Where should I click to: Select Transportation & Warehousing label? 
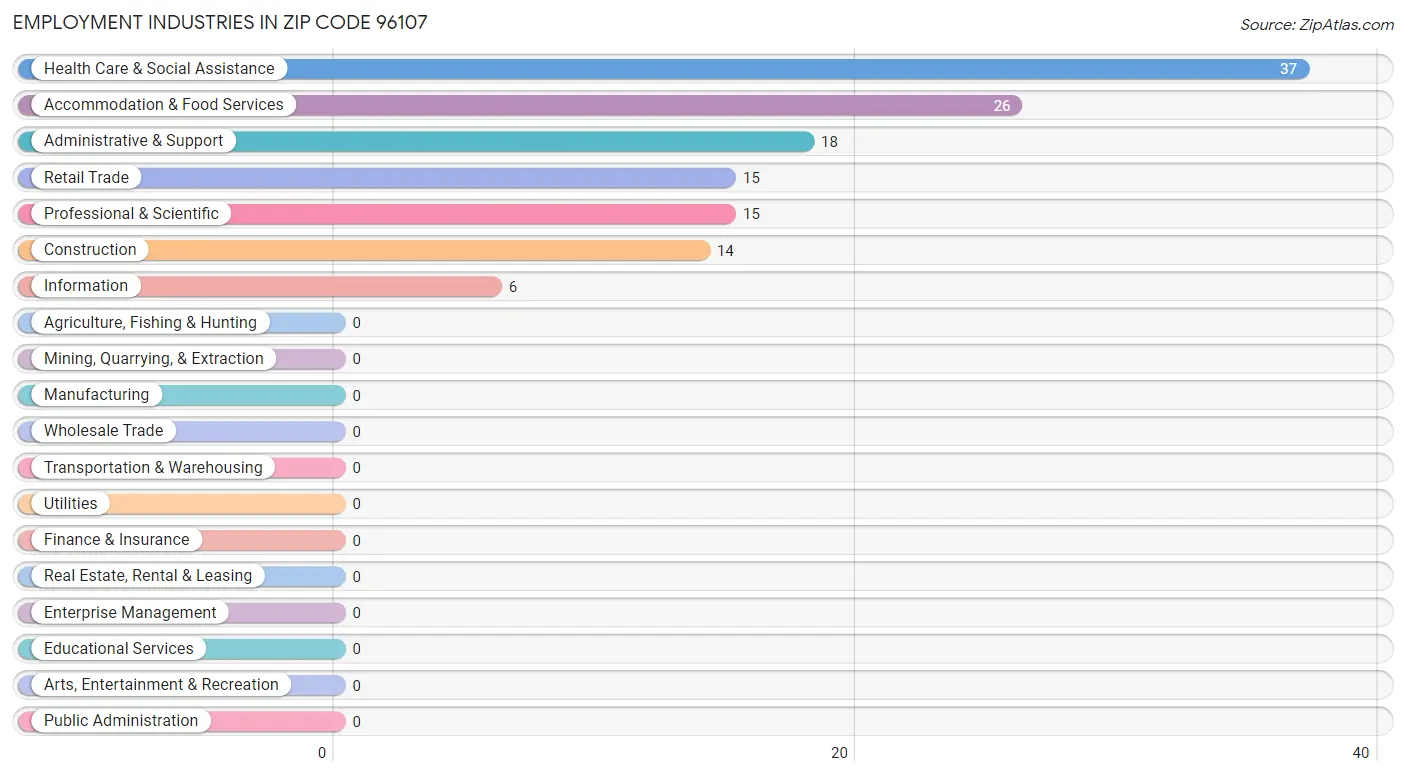tap(153, 467)
